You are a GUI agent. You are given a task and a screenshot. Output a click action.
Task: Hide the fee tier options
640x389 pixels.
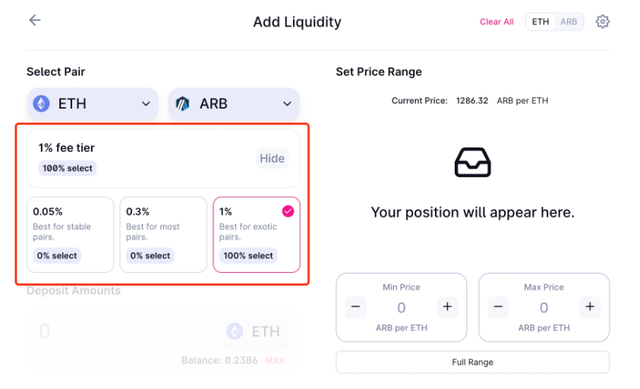(x=272, y=158)
